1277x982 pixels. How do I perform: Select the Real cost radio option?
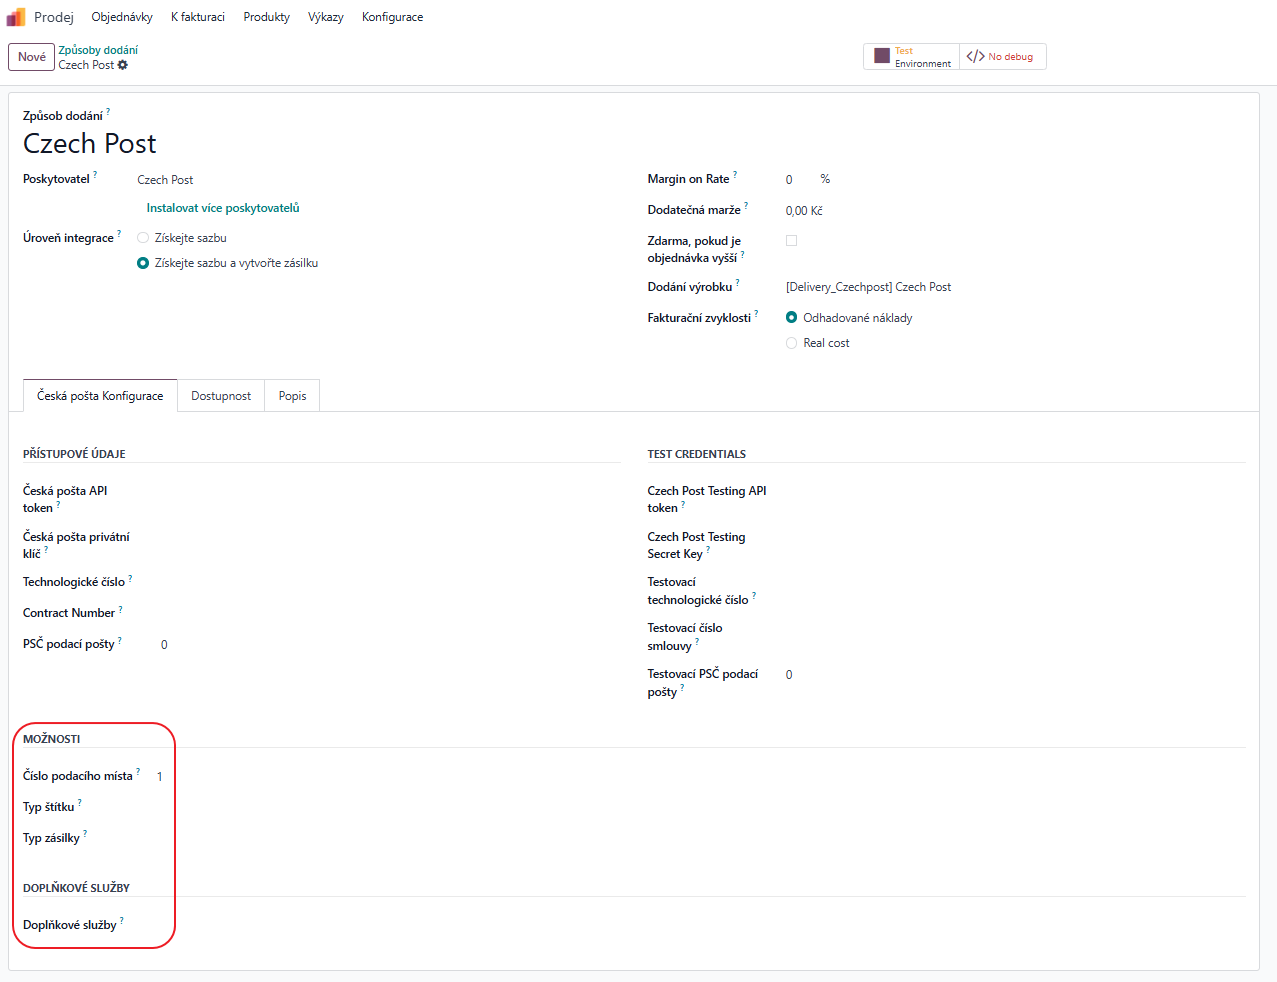[792, 343]
